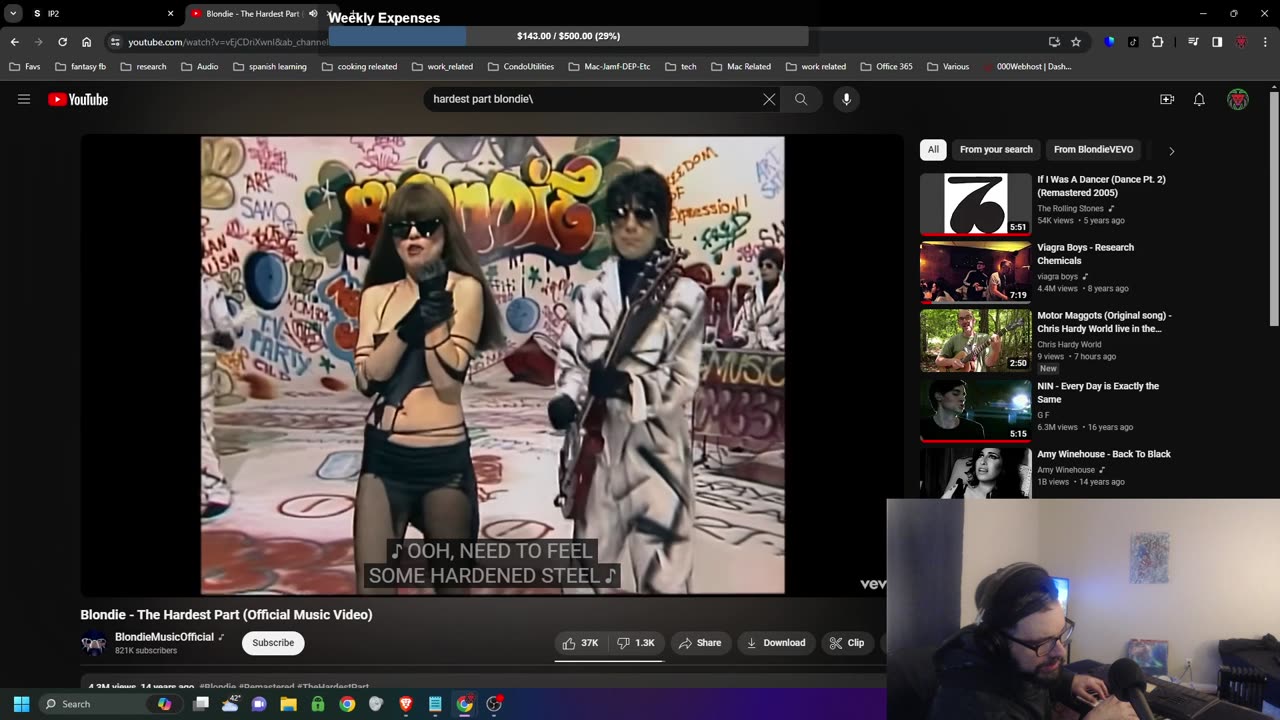Image resolution: width=1280 pixels, height=720 pixels.
Task: Open OBS Studio from taskbar
Action: click(x=493, y=704)
